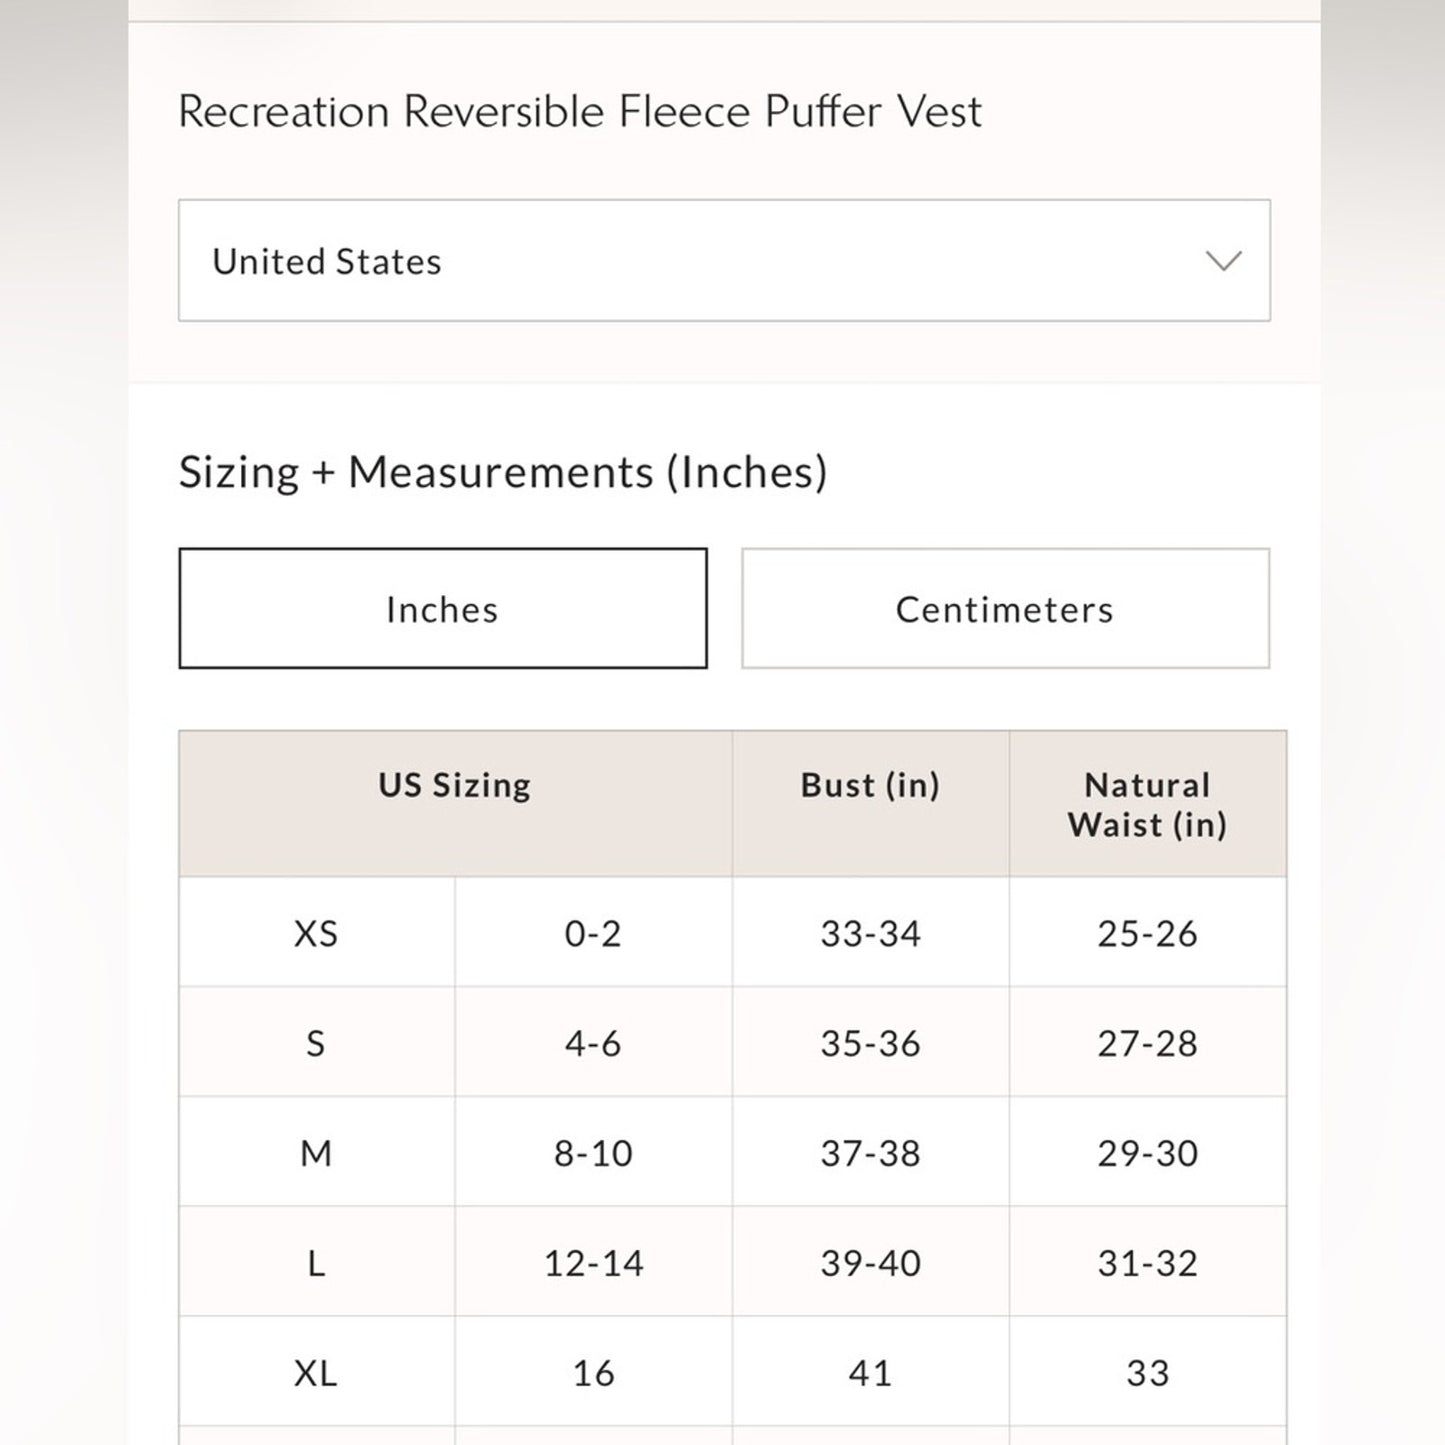Select the M size row label
The width and height of the screenshot is (1445, 1445).
[316, 1154]
